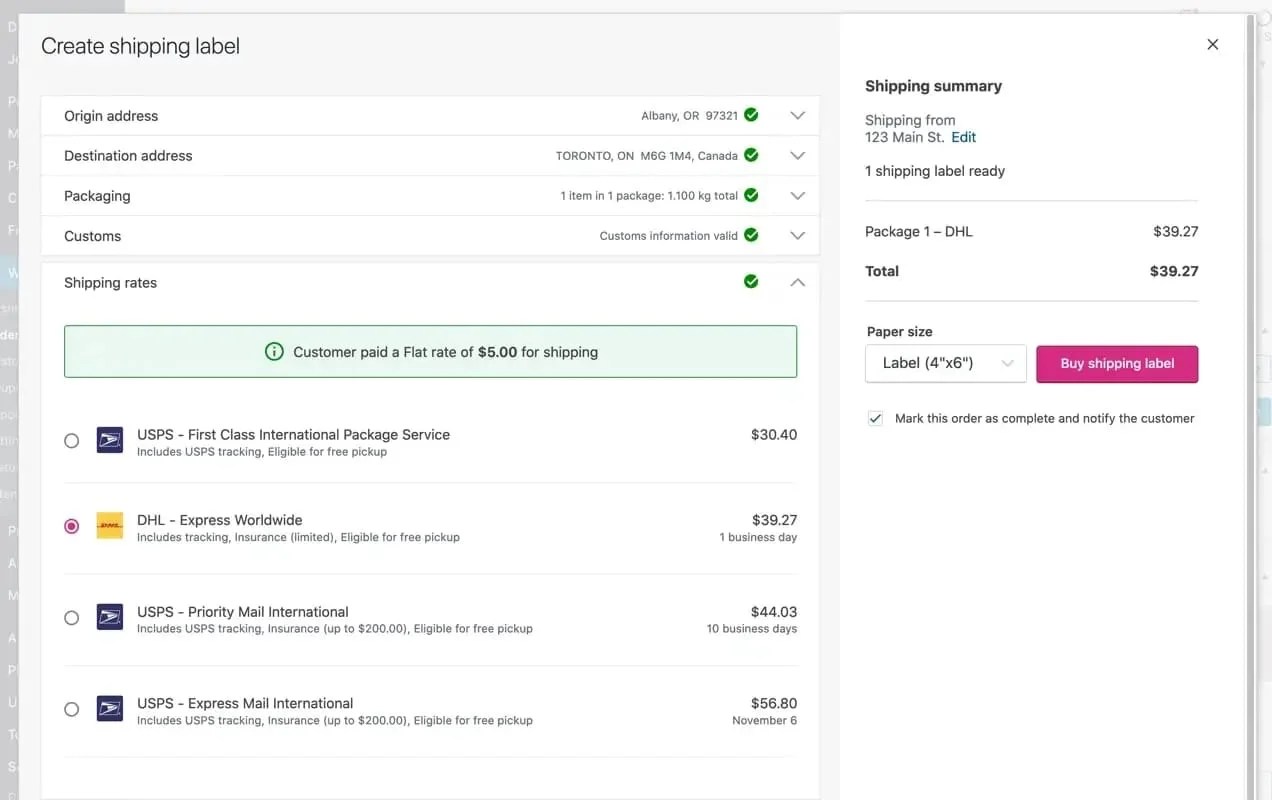Image resolution: width=1272 pixels, height=800 pixels.
Task: Click the green checkmark beside Packaging
Action: 751,195
